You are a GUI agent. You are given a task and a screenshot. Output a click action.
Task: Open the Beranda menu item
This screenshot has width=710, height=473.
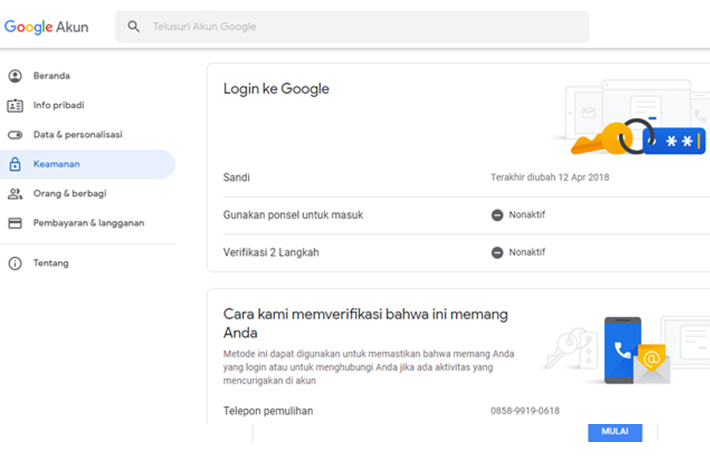88,76
